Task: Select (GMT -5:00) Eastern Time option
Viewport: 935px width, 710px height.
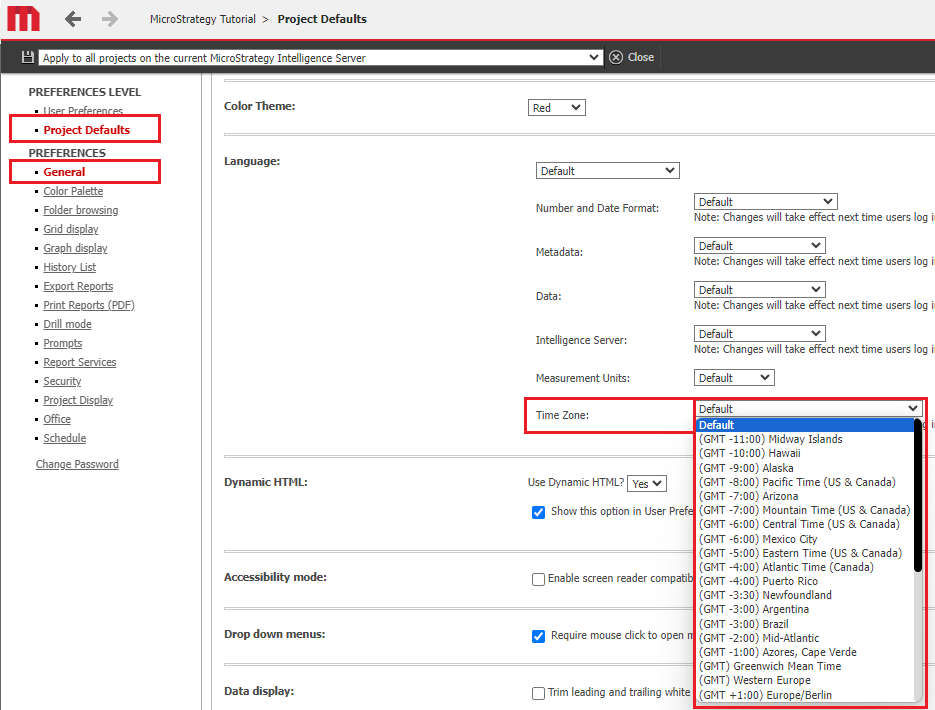Action: (805, 553)
